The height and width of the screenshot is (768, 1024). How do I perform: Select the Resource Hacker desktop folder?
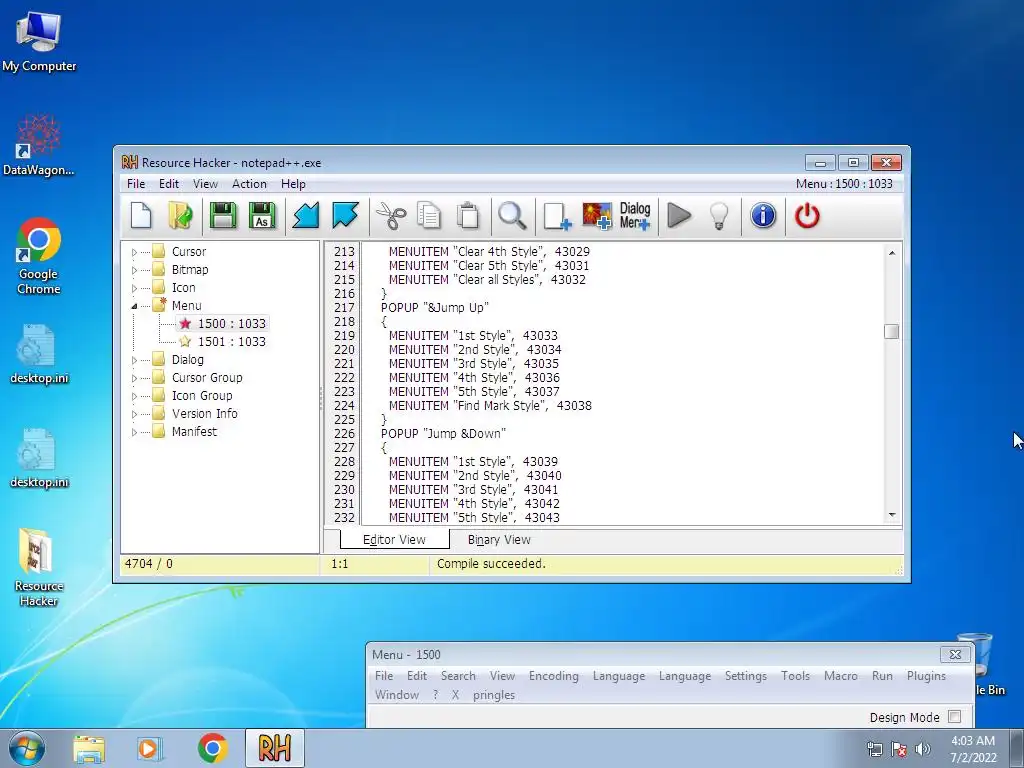point(39,567)
